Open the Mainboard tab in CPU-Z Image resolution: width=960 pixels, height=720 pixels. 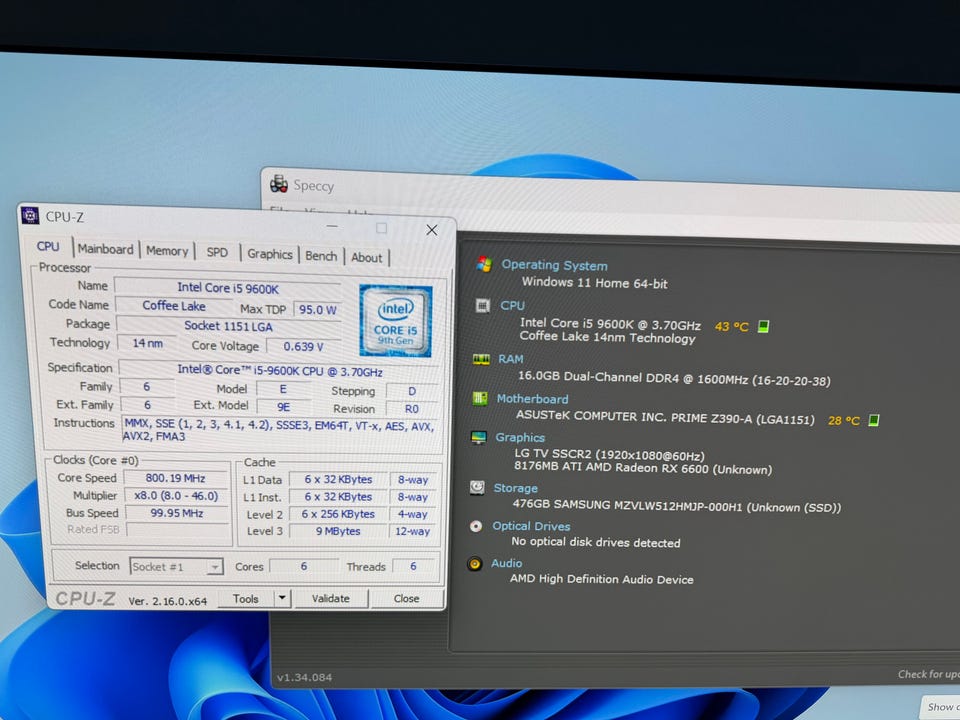[105, 249]
